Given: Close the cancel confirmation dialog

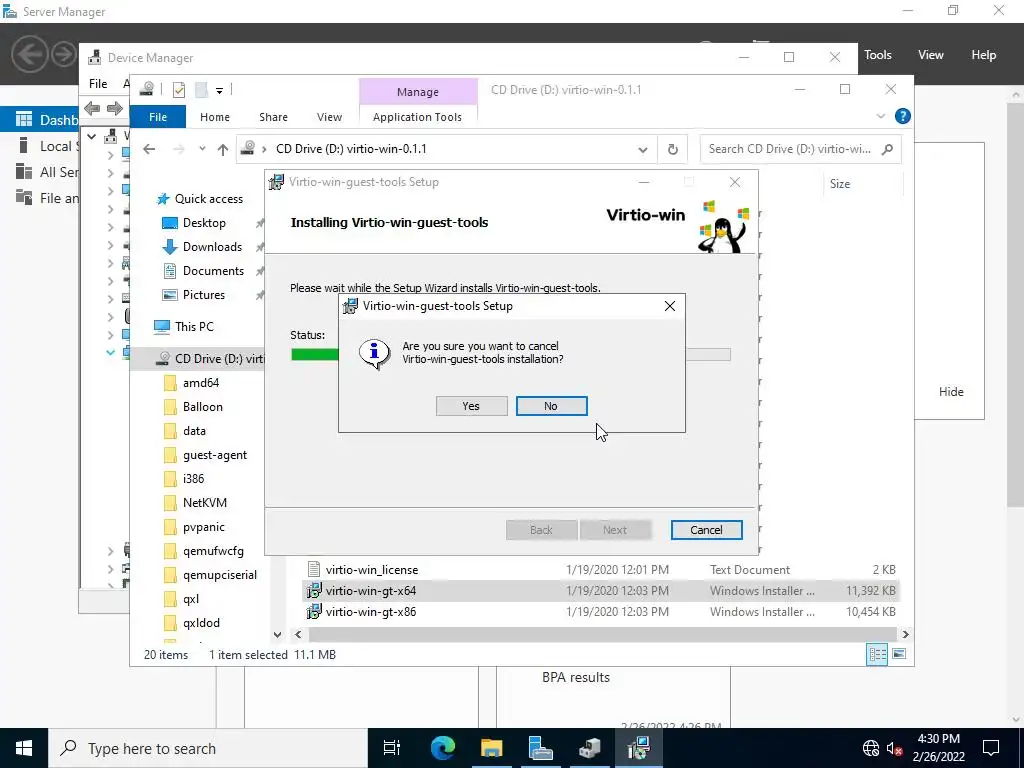Looking at the screenshot, I should 669,306.
